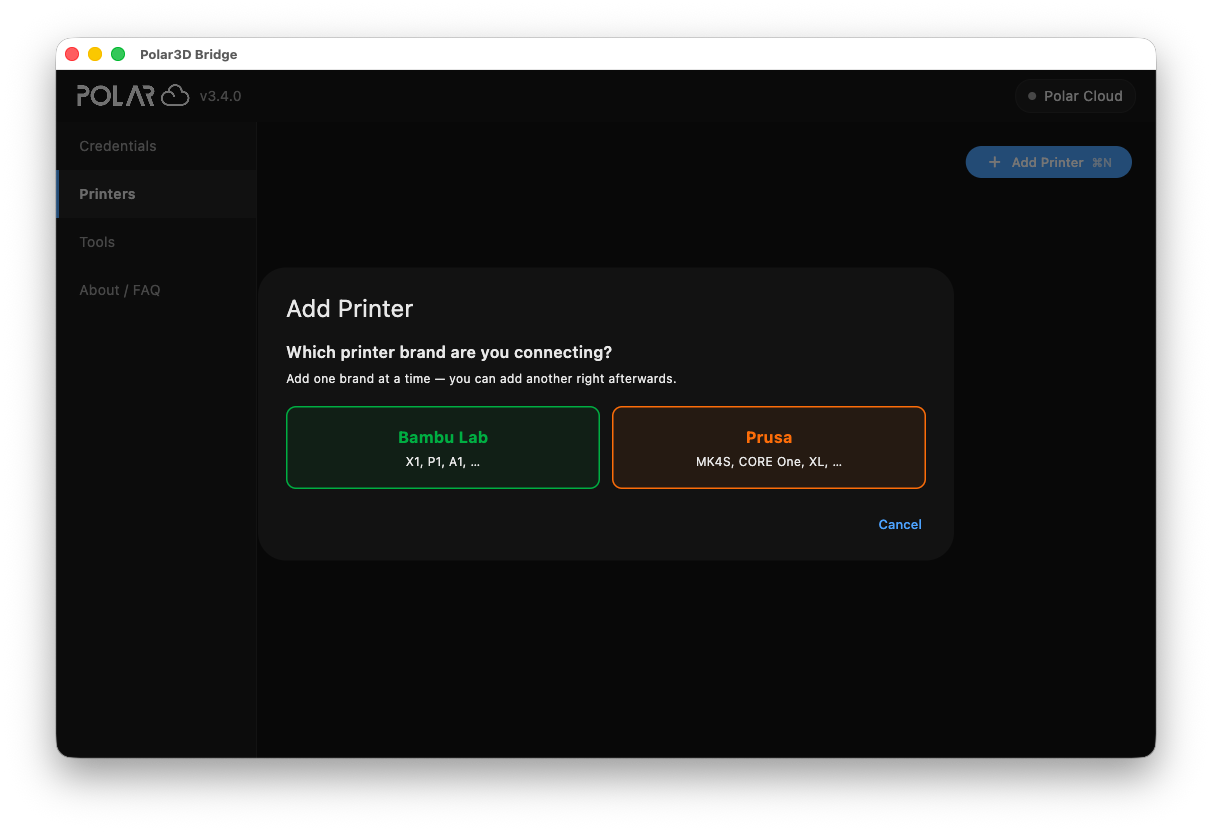Viewport: 1212px width, 832px height.
Task: Open the Tools sidebar section
Action: pyautogui.click(x=157, y=242)
